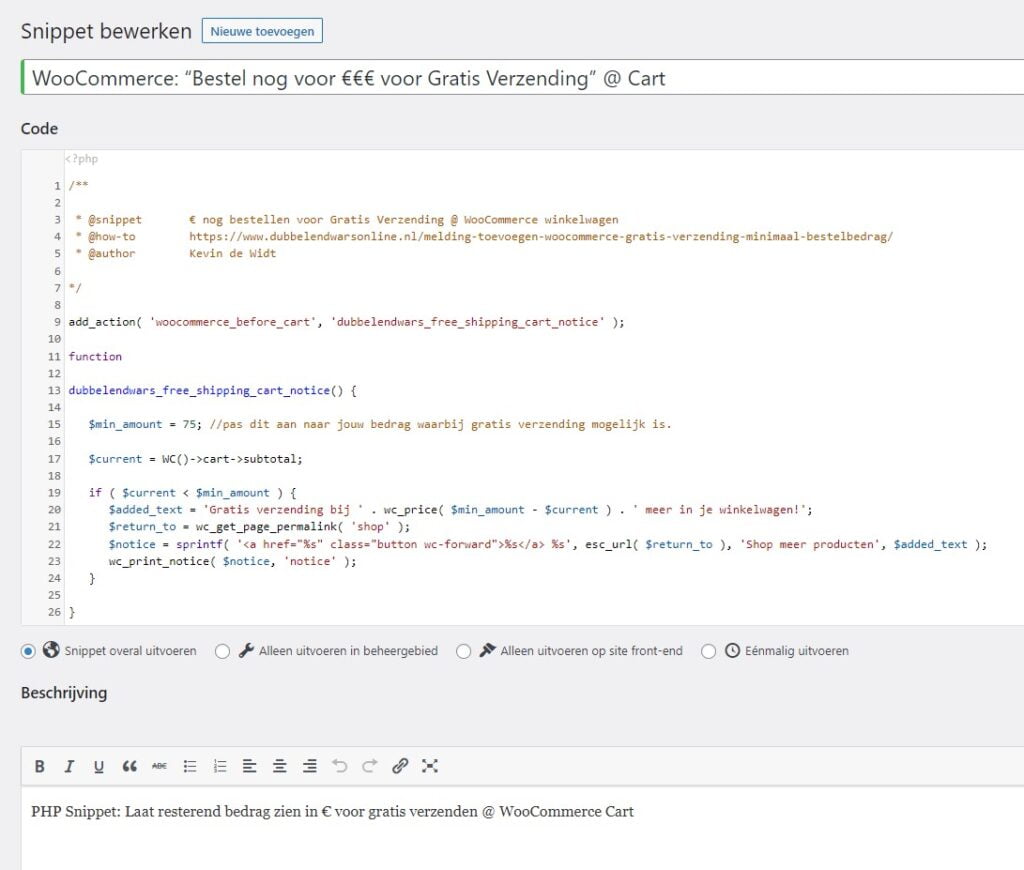Select 'Snippet overal uitvoeren' radio option
The image size is (1024, 870).
pos(28,651)
